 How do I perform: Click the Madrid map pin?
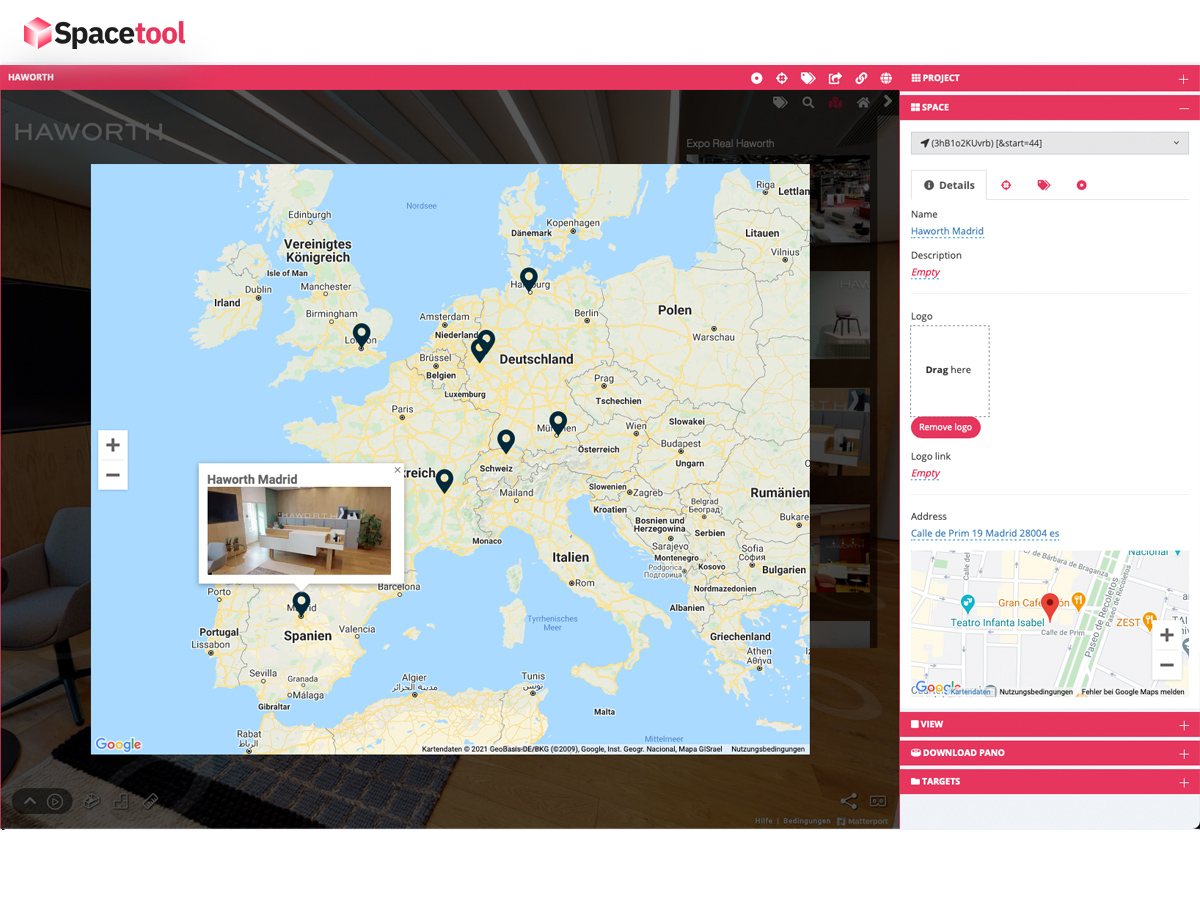[301, 603]
